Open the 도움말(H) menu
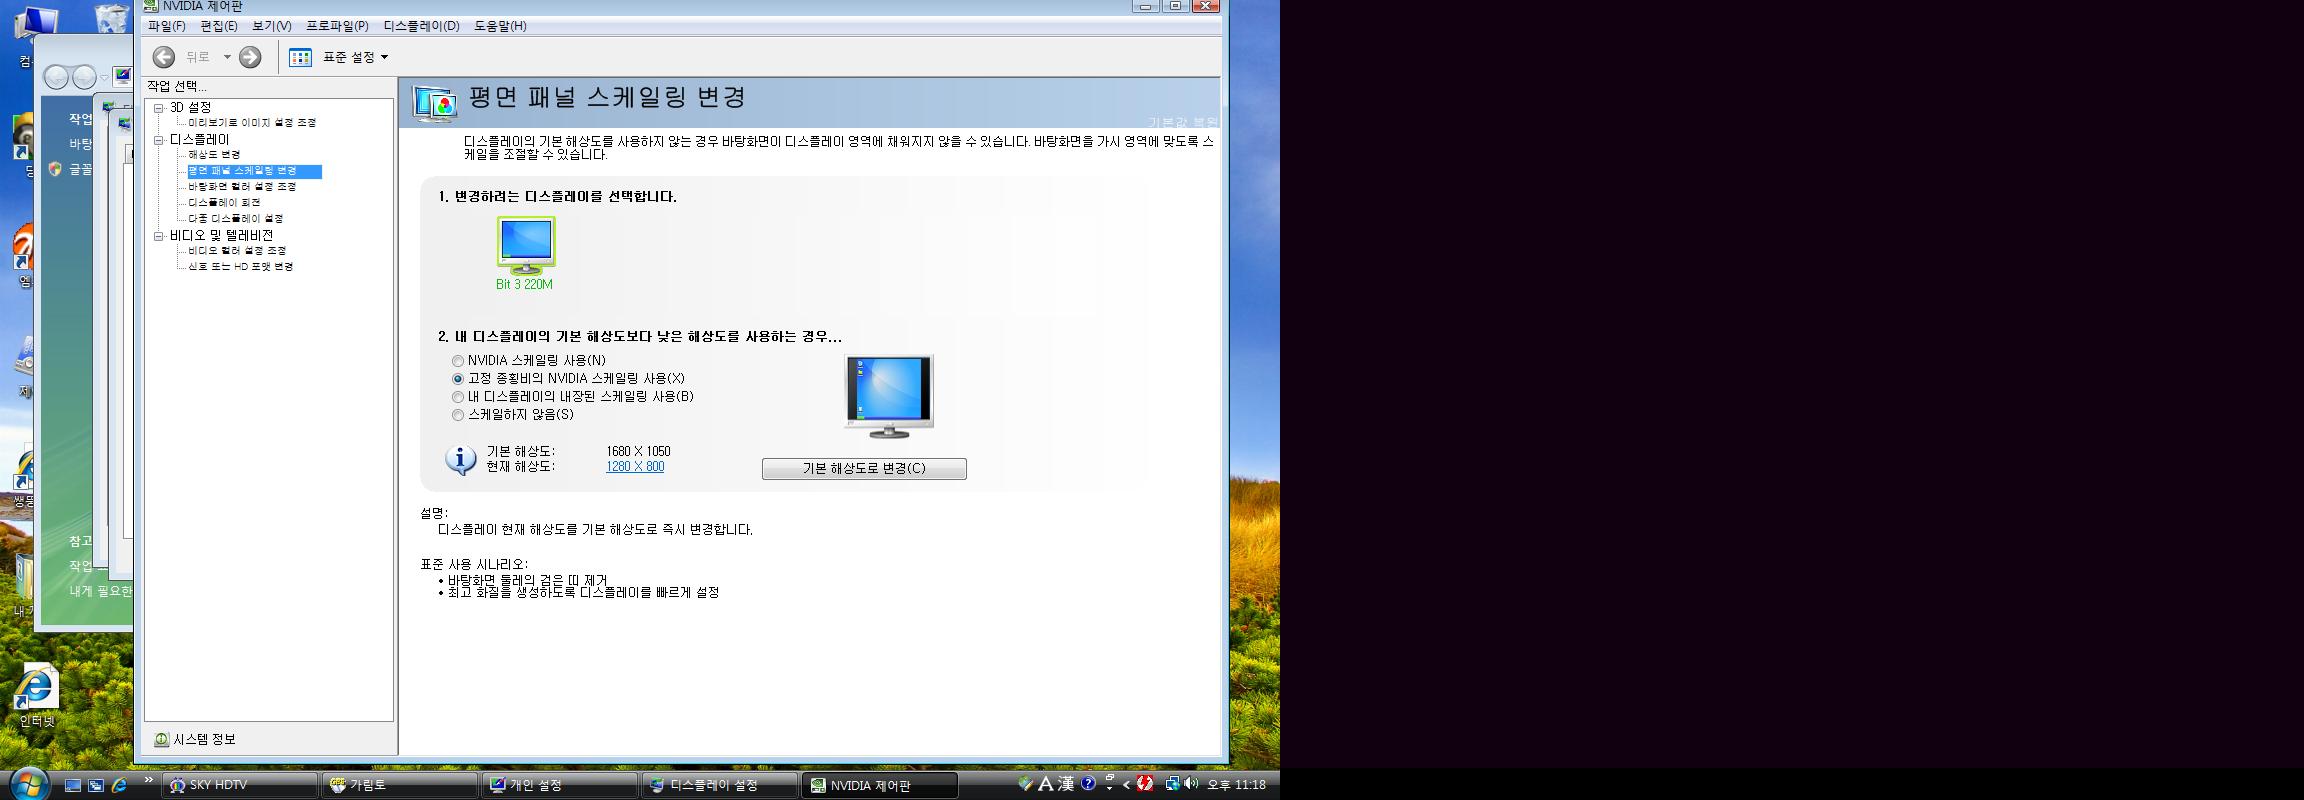This screenshot has width=2304, height=800. 500,26
